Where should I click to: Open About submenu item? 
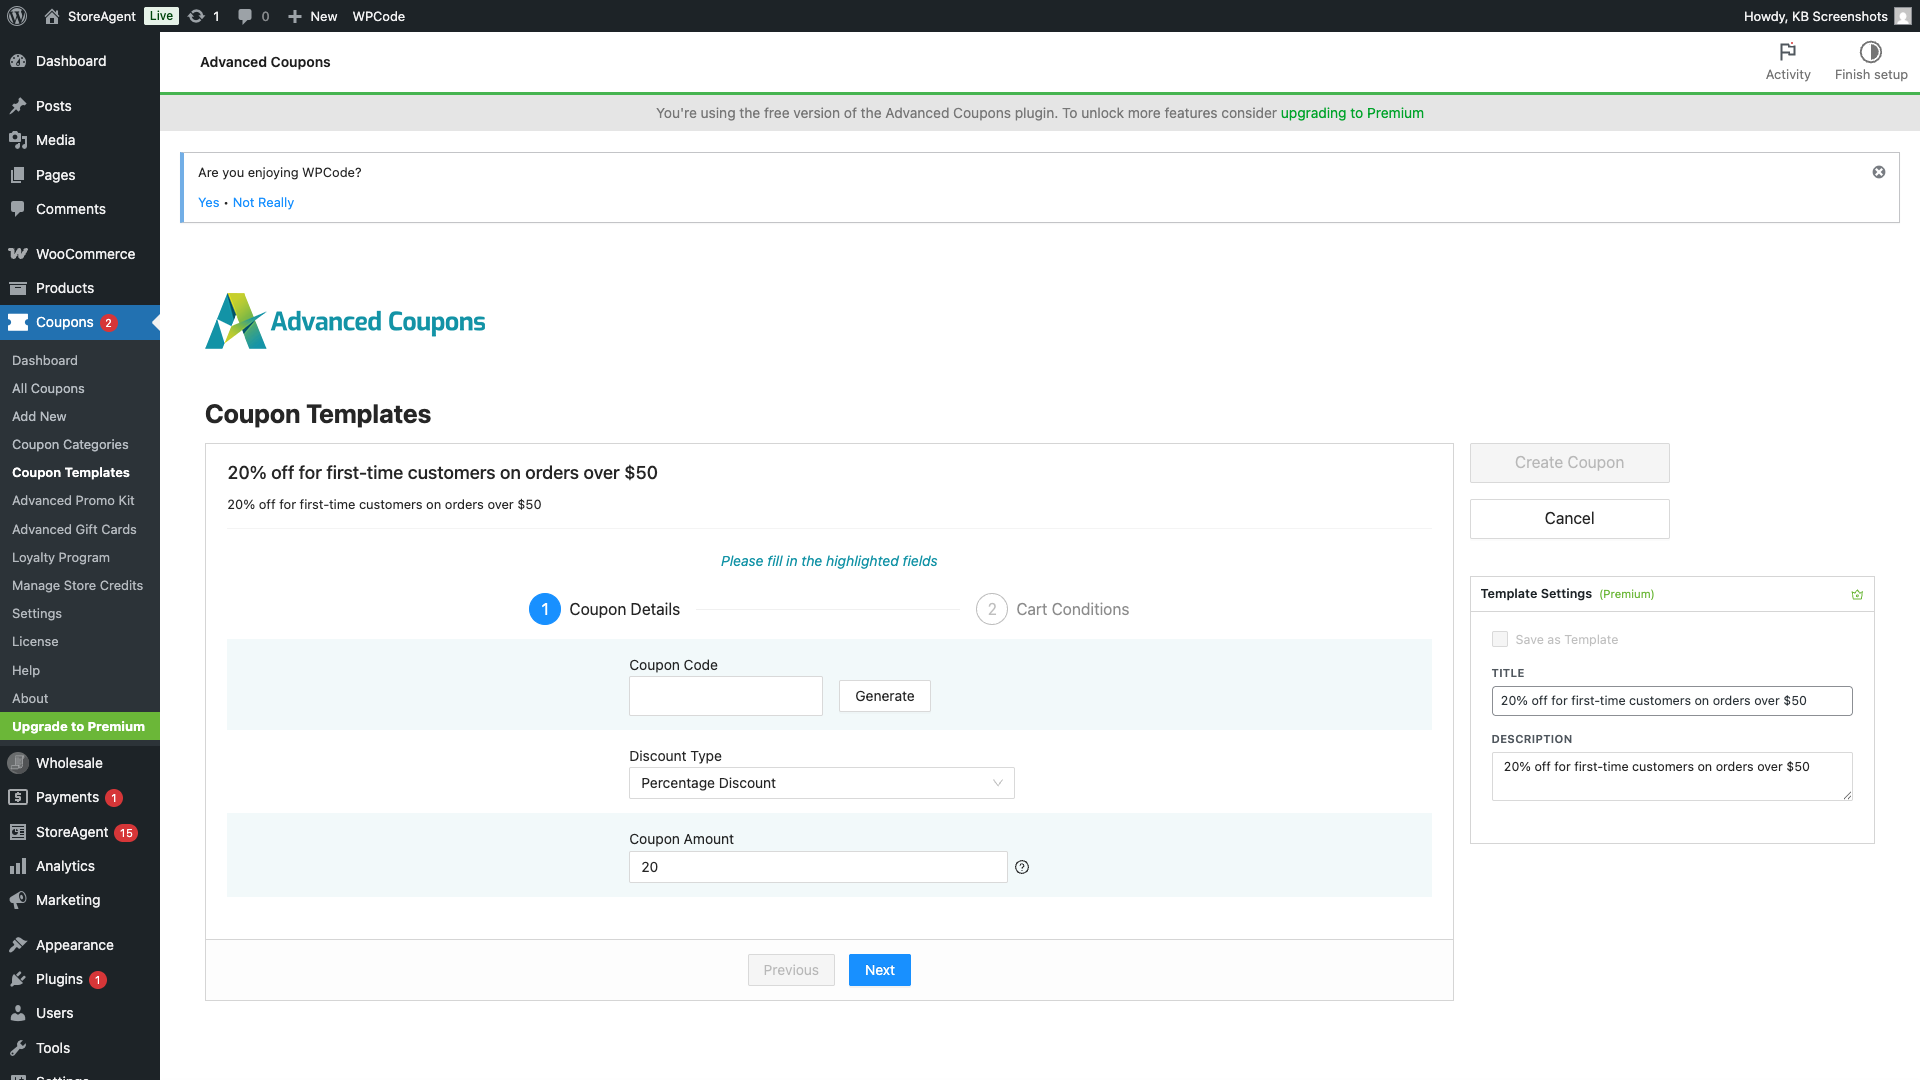(30, 698)
